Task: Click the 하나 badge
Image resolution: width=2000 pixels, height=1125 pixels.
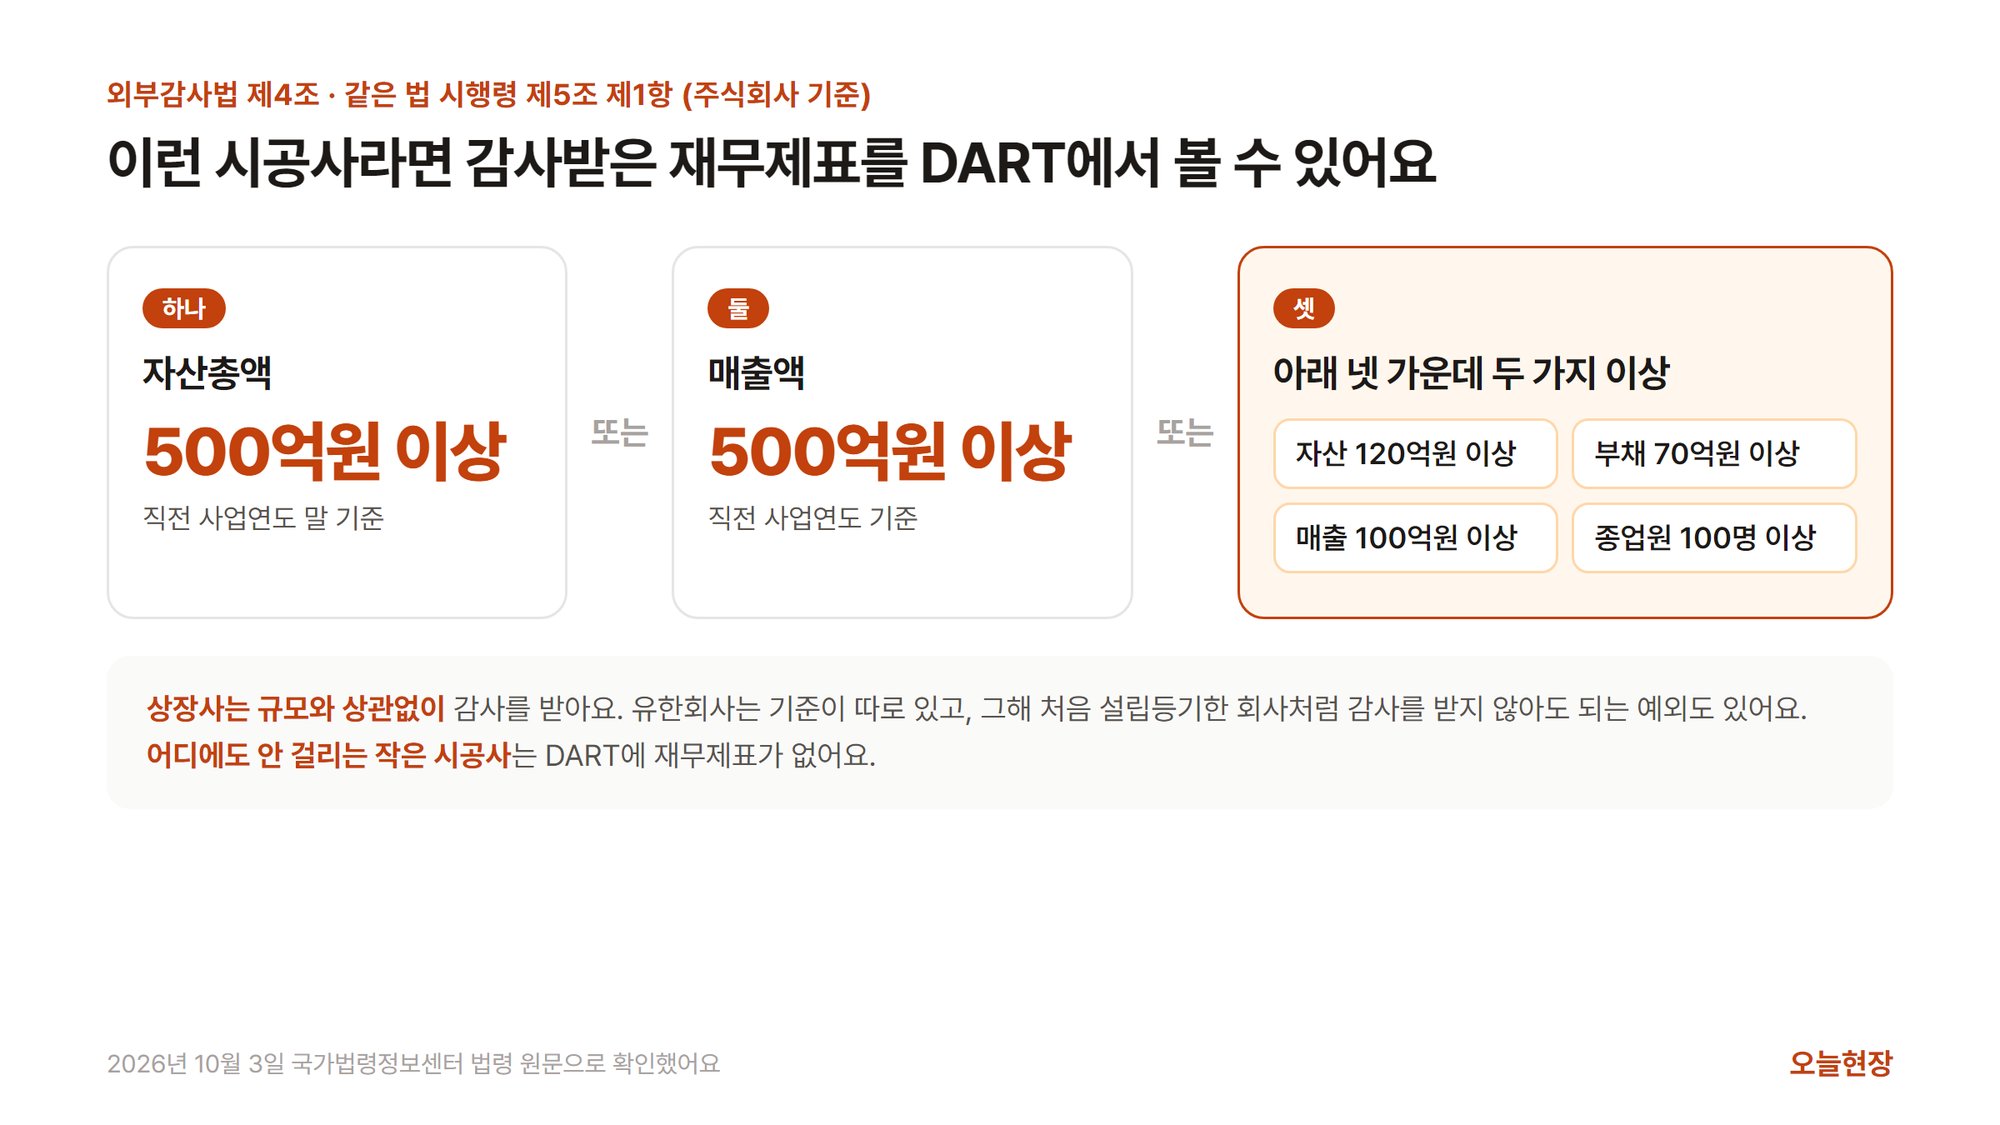Action: [x=184, y=308]
